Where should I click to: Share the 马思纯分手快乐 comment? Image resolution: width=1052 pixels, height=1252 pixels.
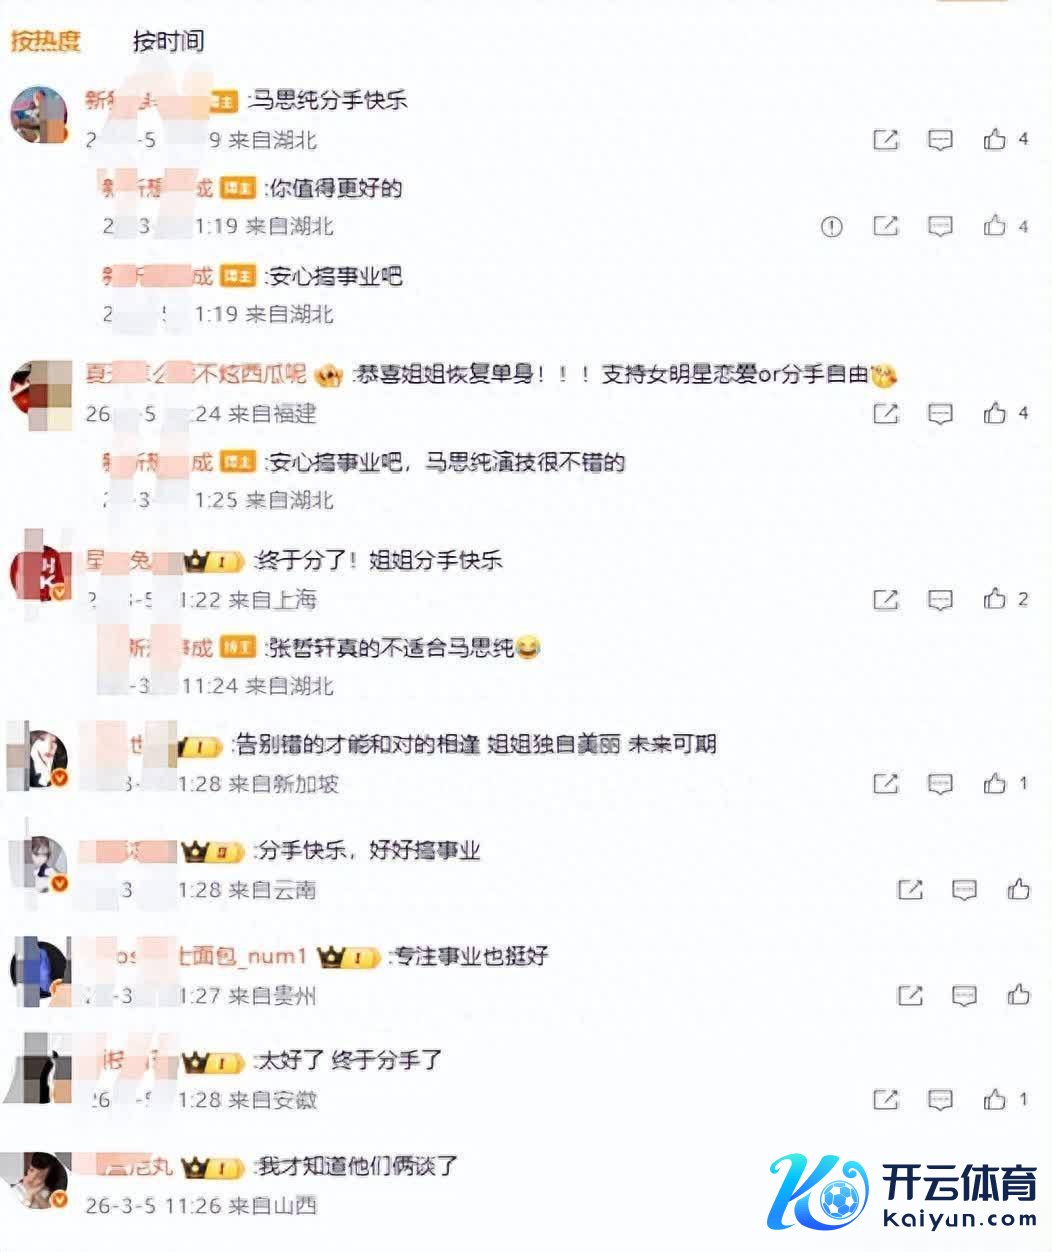click(886, 139)
